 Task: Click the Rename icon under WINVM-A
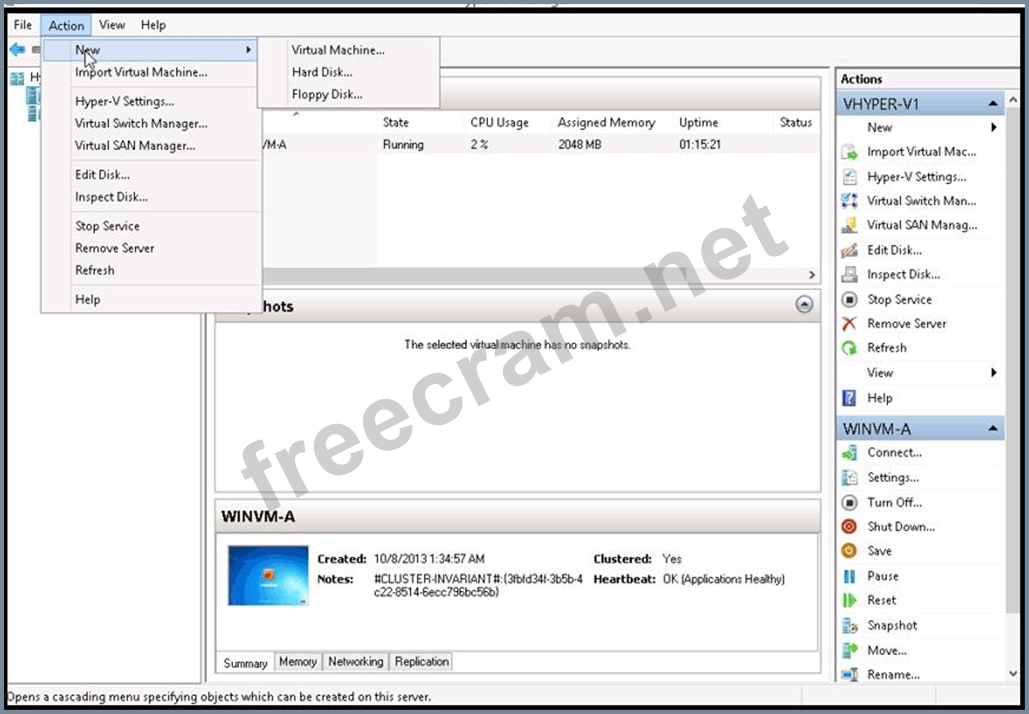tap(849, 675)
